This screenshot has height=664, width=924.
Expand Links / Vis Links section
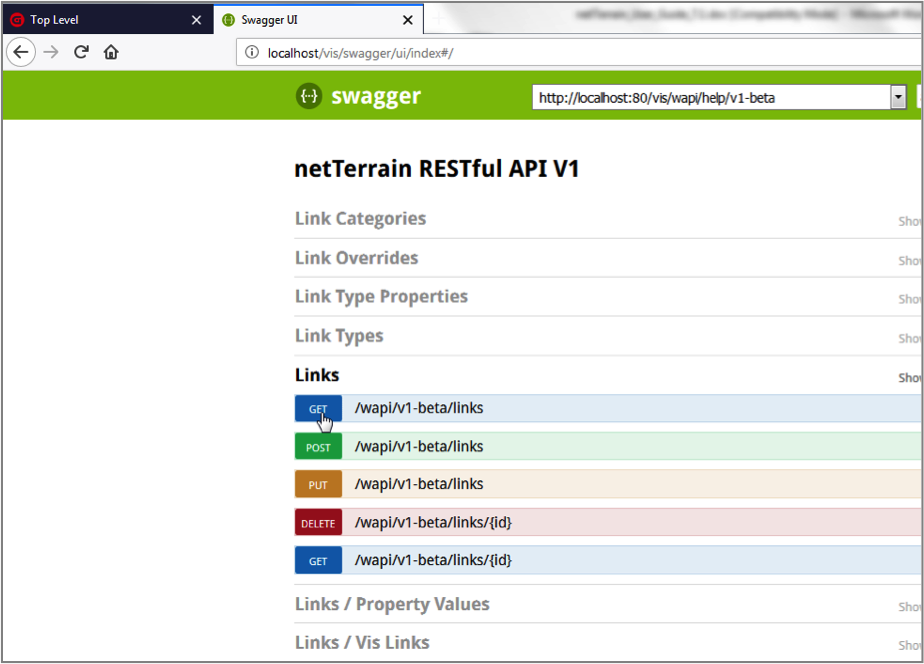[362, 643]
